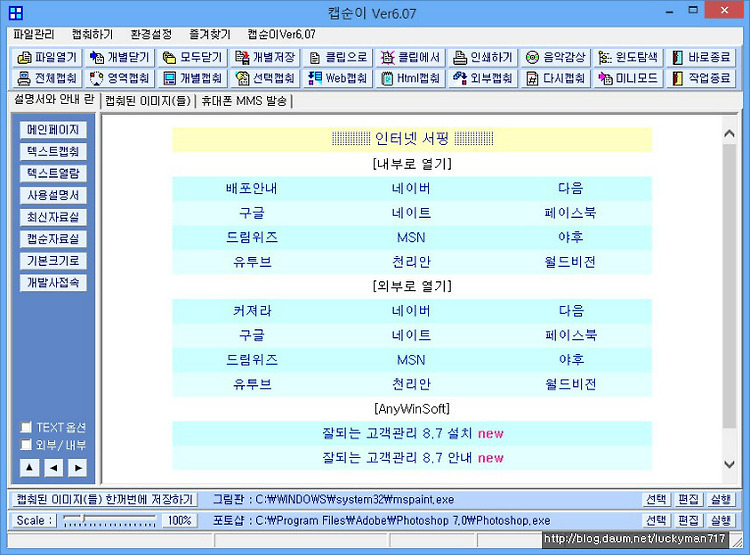Open MSN link under 내부로 열기
This screenshot has width=750, height=555.
pos(411,237)
